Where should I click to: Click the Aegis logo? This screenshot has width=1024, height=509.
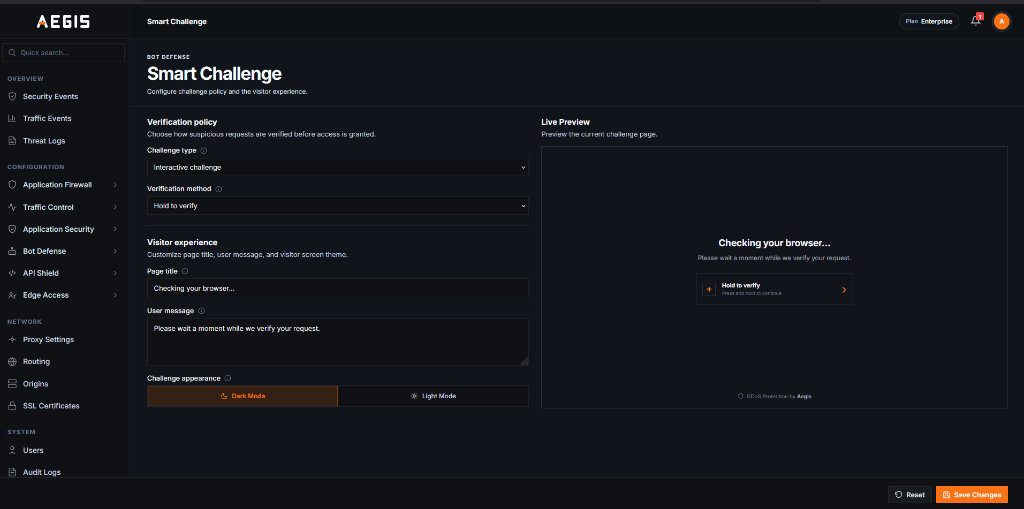click(63, 22)
